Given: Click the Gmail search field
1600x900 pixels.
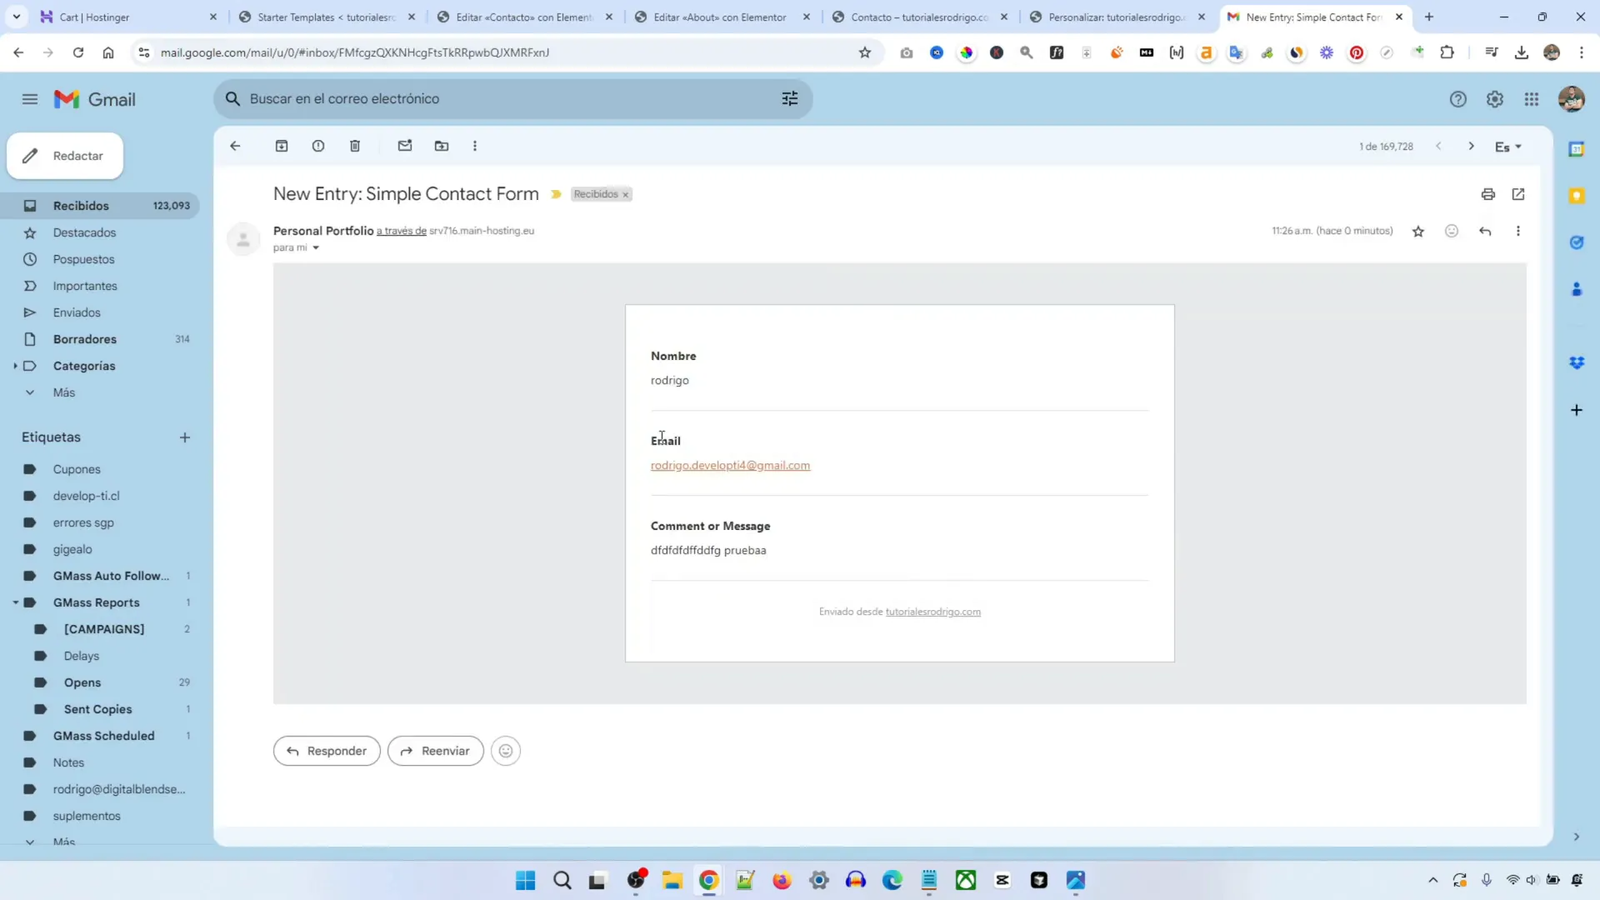Looking at the screenshot, I should 500,98.
